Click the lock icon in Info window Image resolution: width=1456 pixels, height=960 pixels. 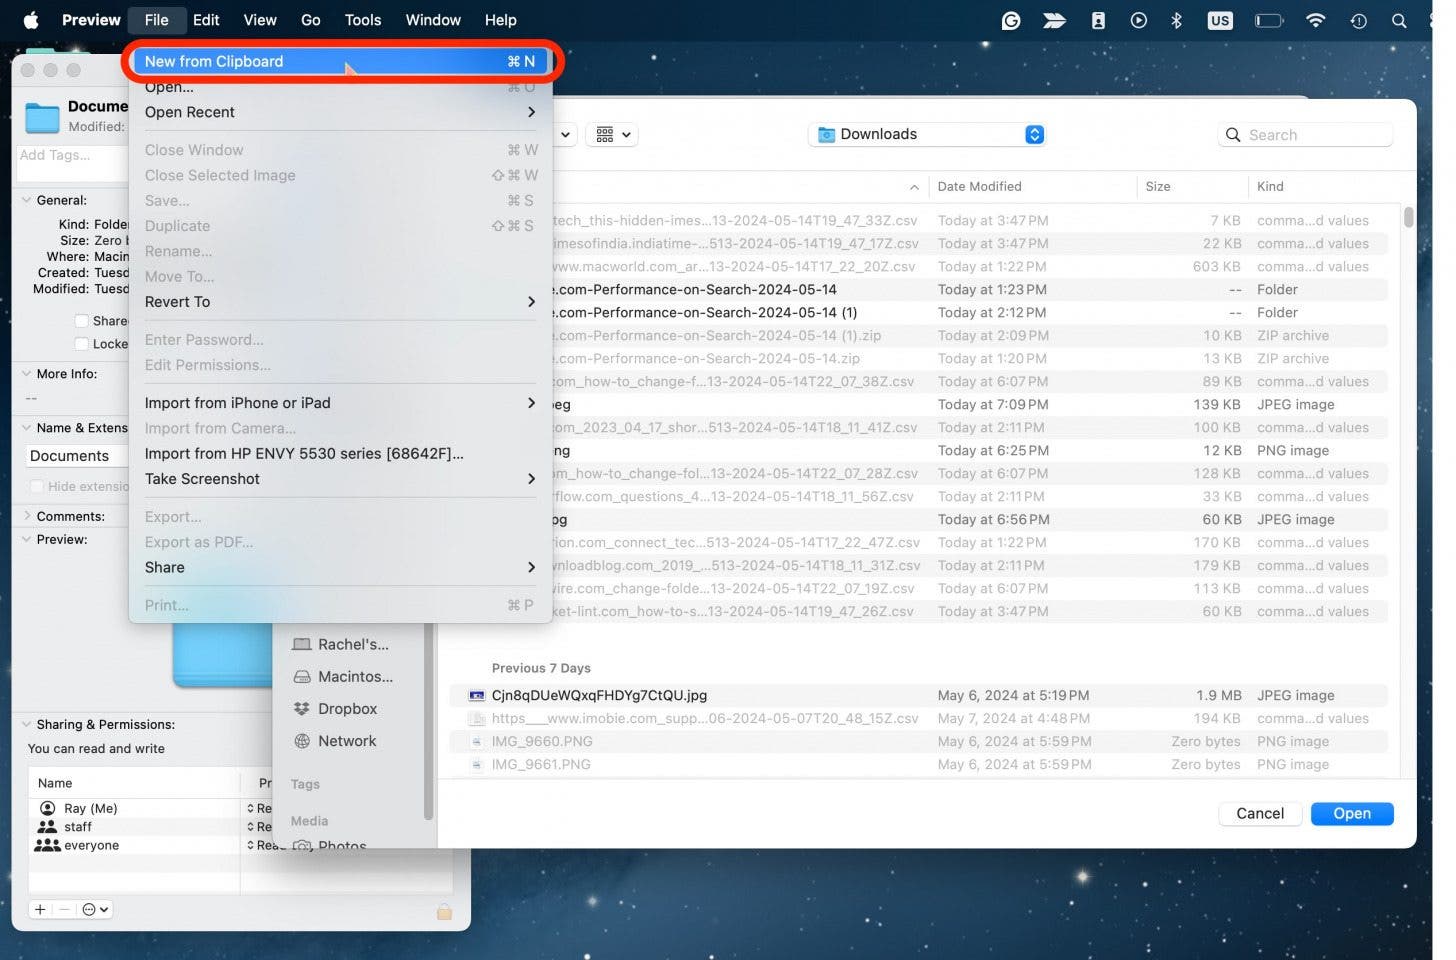point(444,911)
